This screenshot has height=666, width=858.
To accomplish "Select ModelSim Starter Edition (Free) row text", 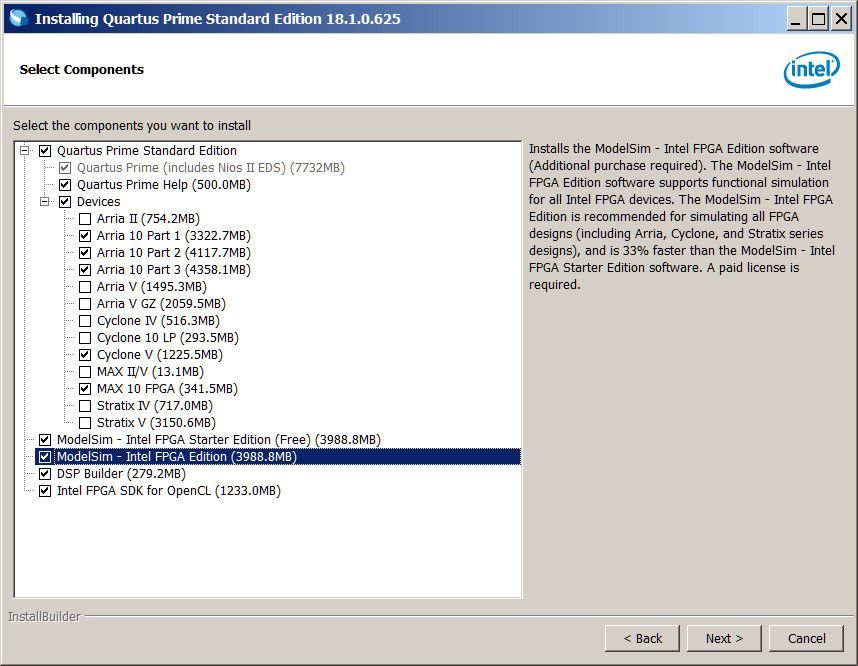I will point(219,439).
